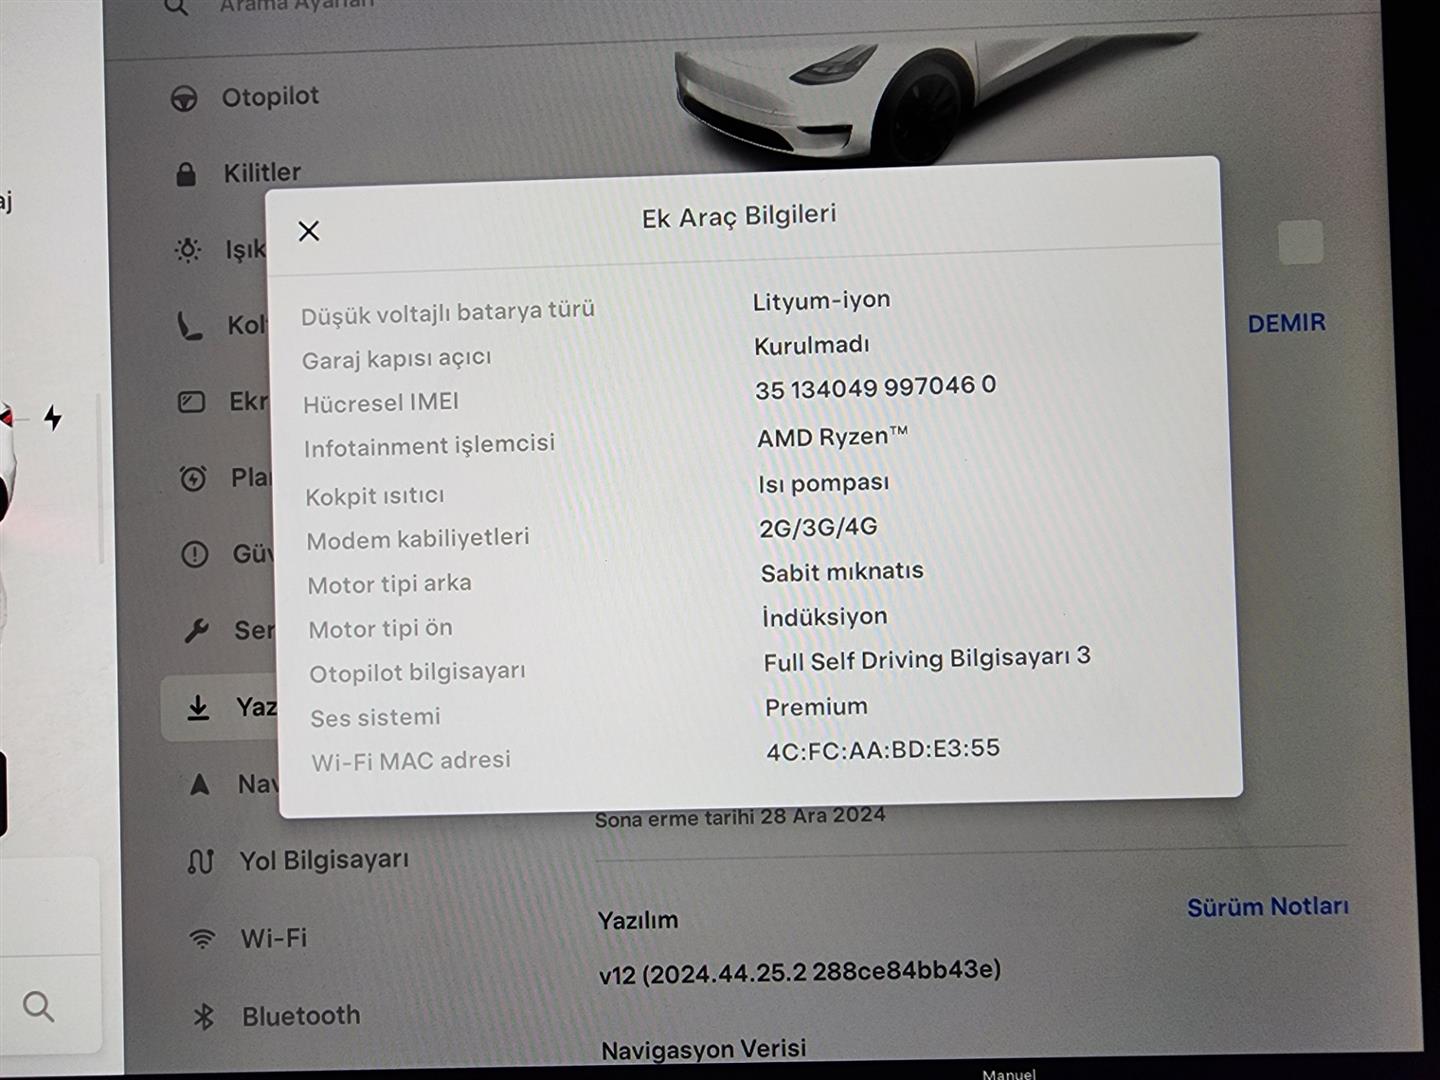
Task: Select the Wi-Fi MAC adresi label
Action: click(411, 761)
